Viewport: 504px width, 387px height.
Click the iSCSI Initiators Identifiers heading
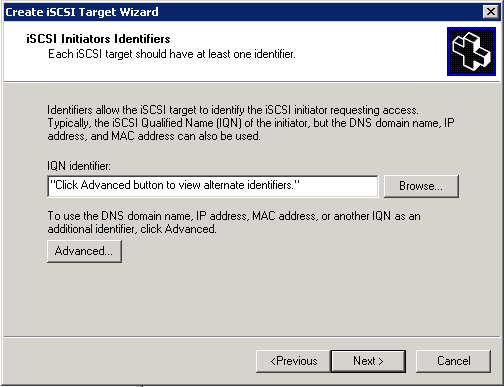[x=98, y=39]
